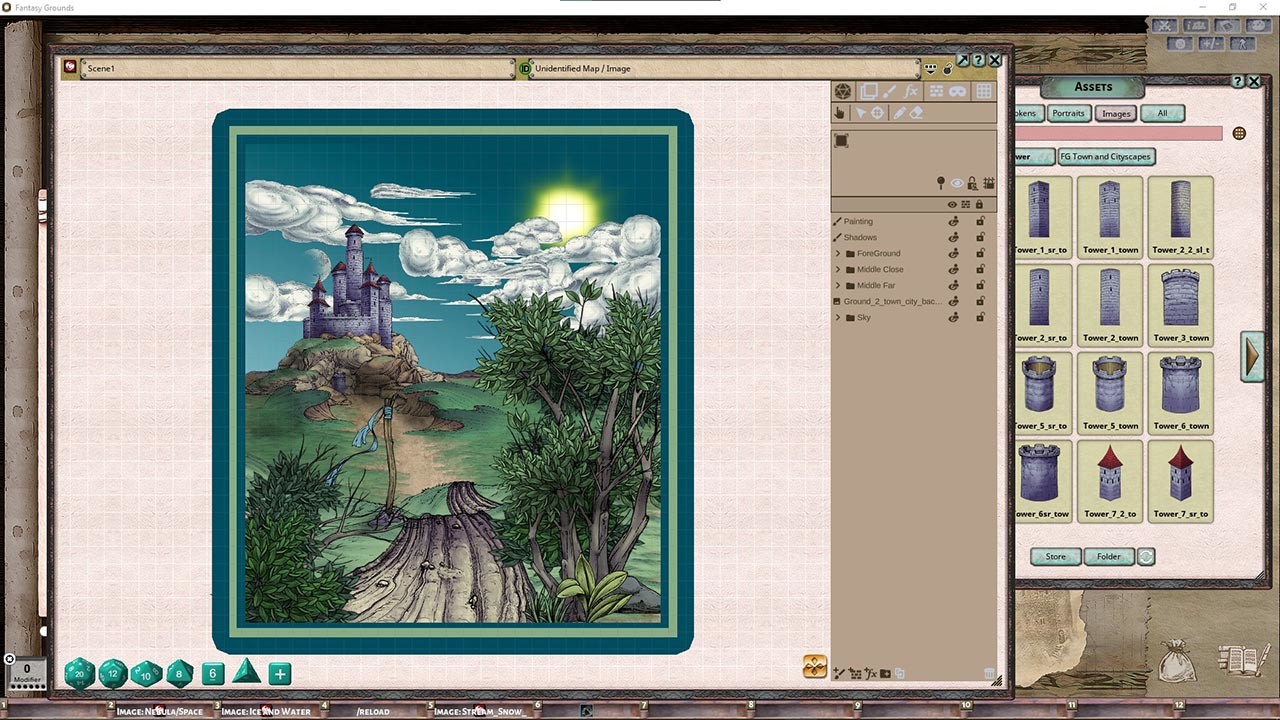Click the Folder button in Assets
The height and width of the screenshot is (720, 1280).
coord(1108,556)
